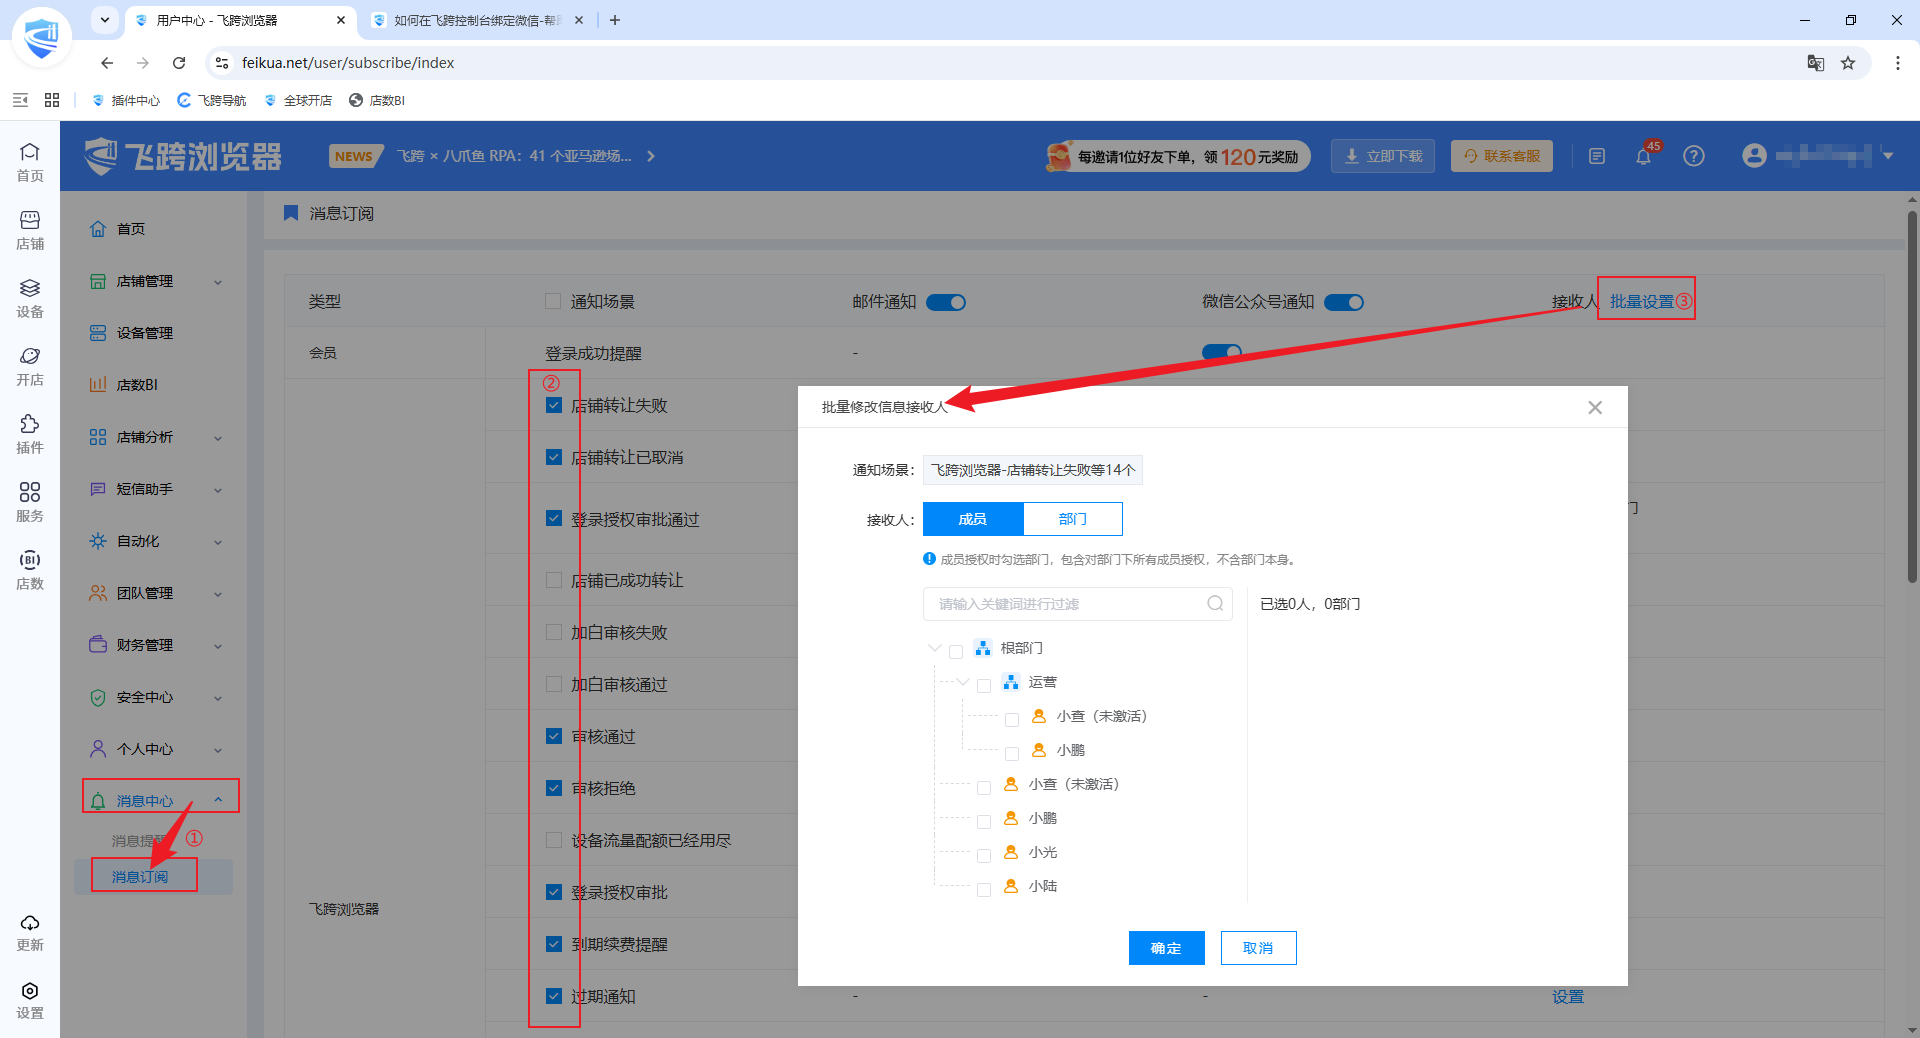Open 服务 in the far-left icon rail
This screenshot has width=1920, height=1038.
point(30,502)
